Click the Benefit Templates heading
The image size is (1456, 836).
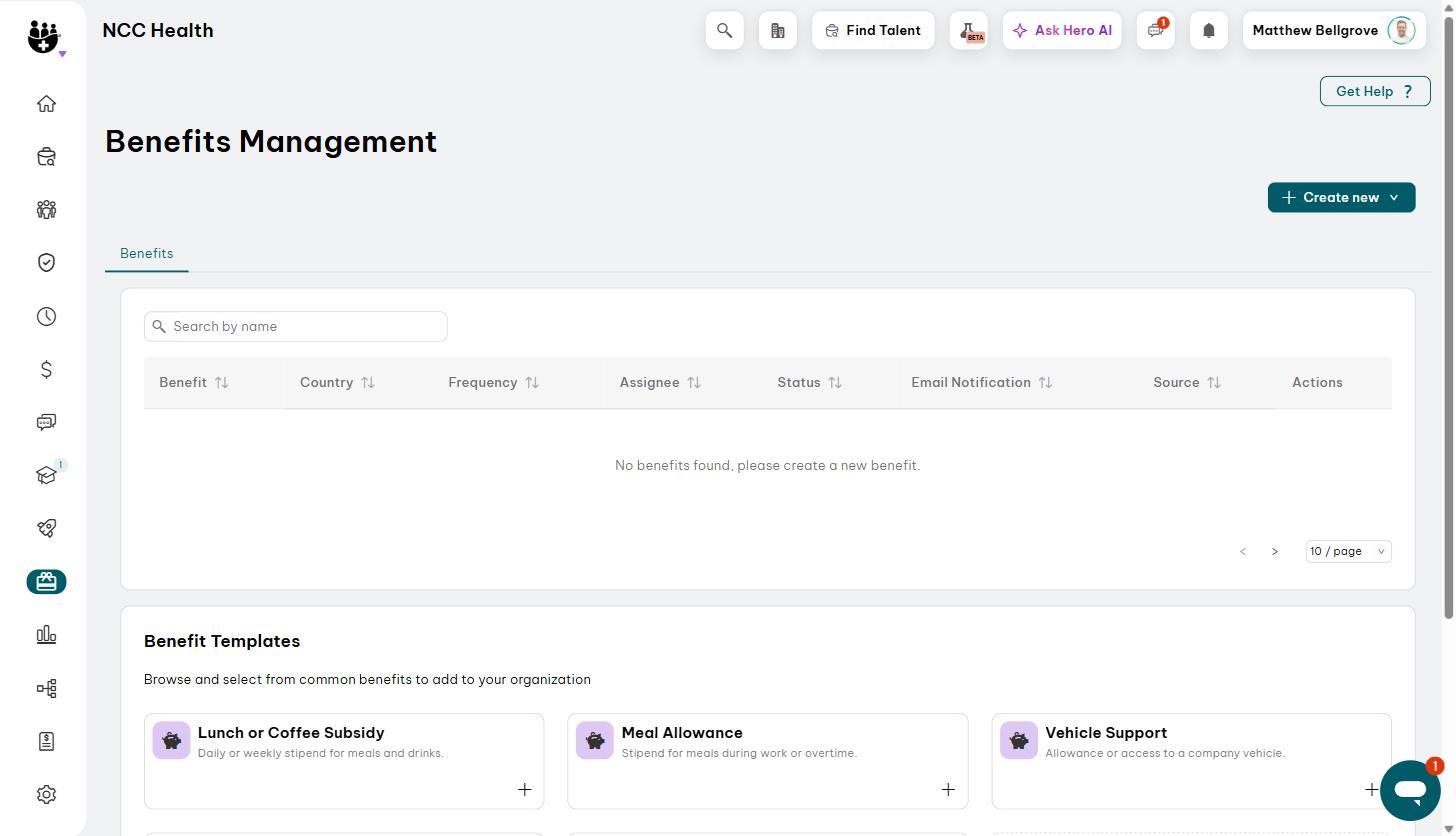pyautogui.click(x=222, y=642)
